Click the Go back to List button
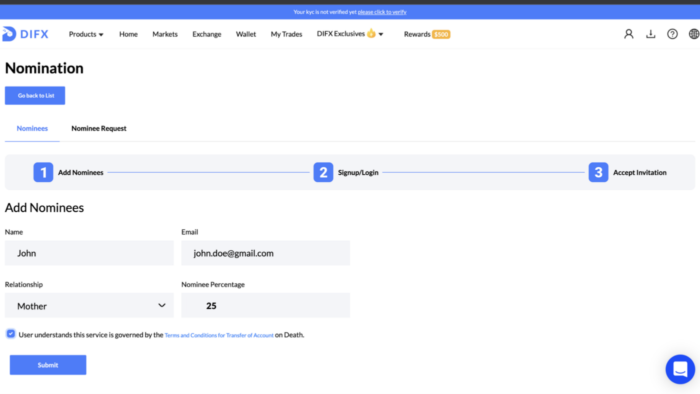This screenshot has height=394, width=700. point(35,95)
